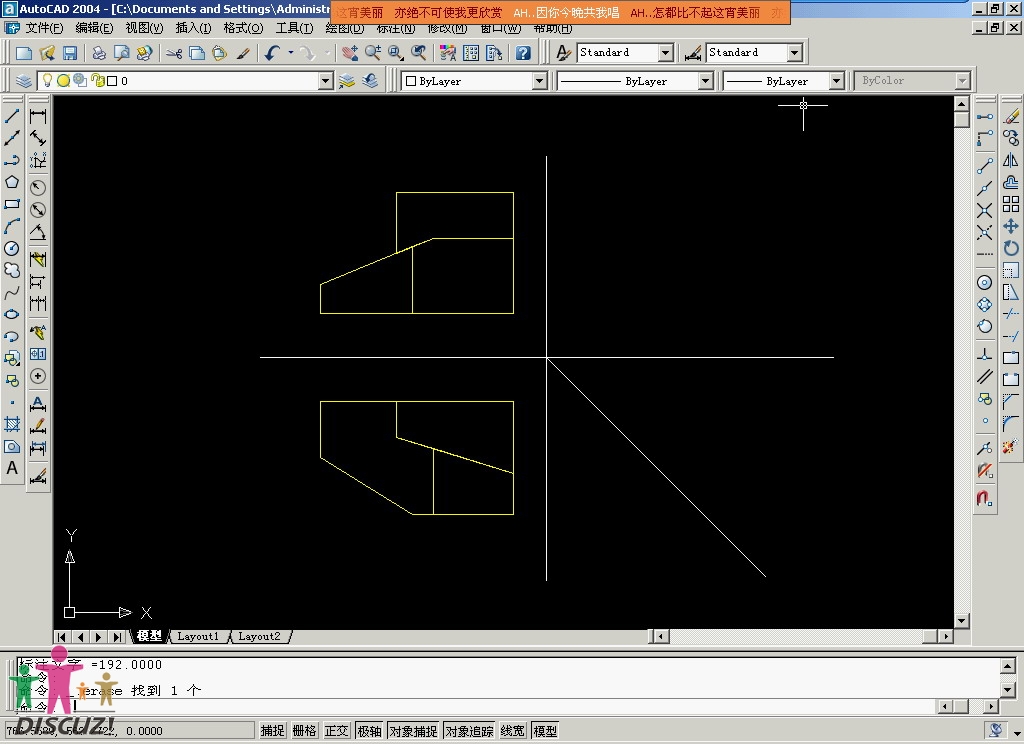The height and width of the screenshot is (744, 1024).
Task: Click layer 0 color swatch square
Action: pos(112,81)
